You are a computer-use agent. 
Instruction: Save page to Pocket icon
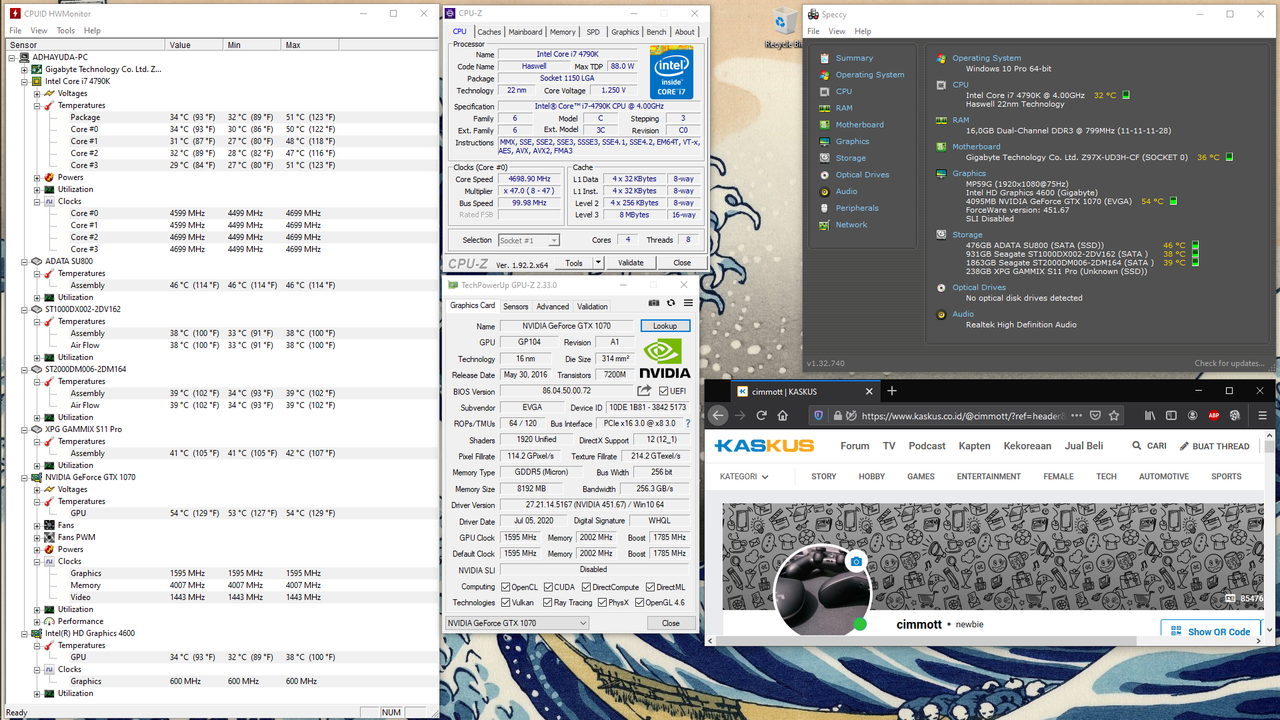tap(1096, 415)
